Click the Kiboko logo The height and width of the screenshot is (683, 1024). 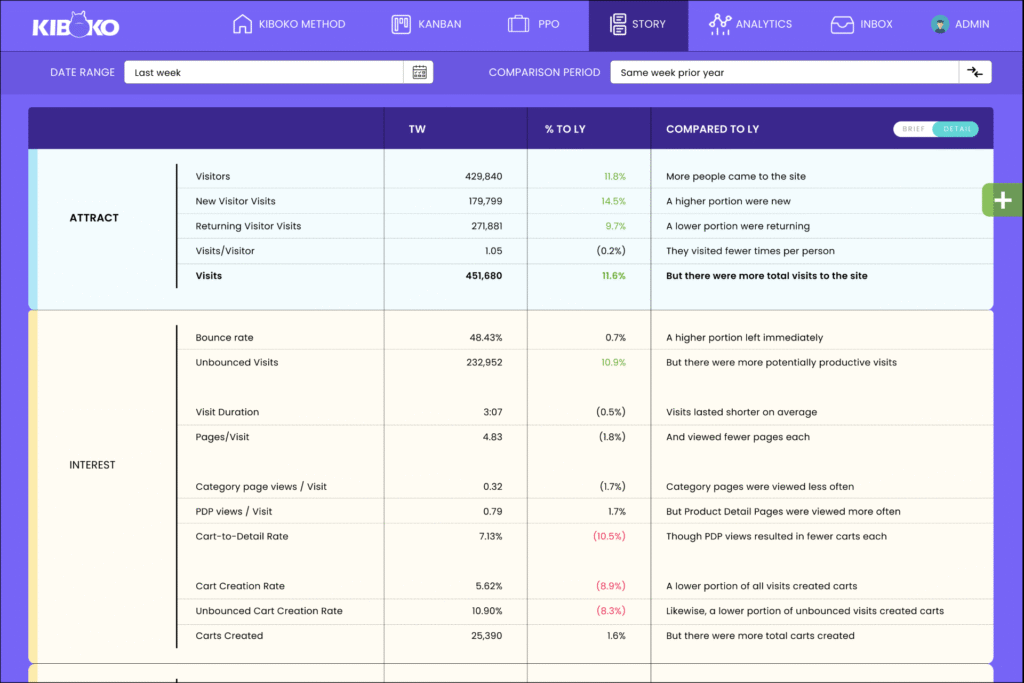tap(75, 25)
